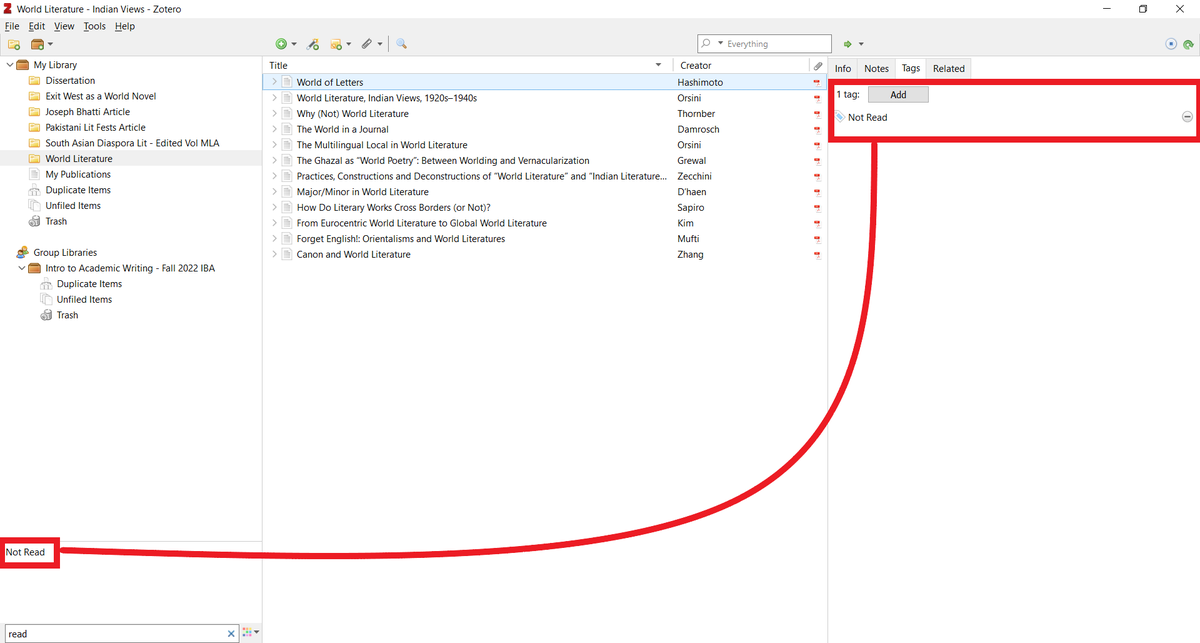The height and width of the screenshot is (643, 1200).
Task: Expand the World of Letters item
Action: tap(274, 82)
